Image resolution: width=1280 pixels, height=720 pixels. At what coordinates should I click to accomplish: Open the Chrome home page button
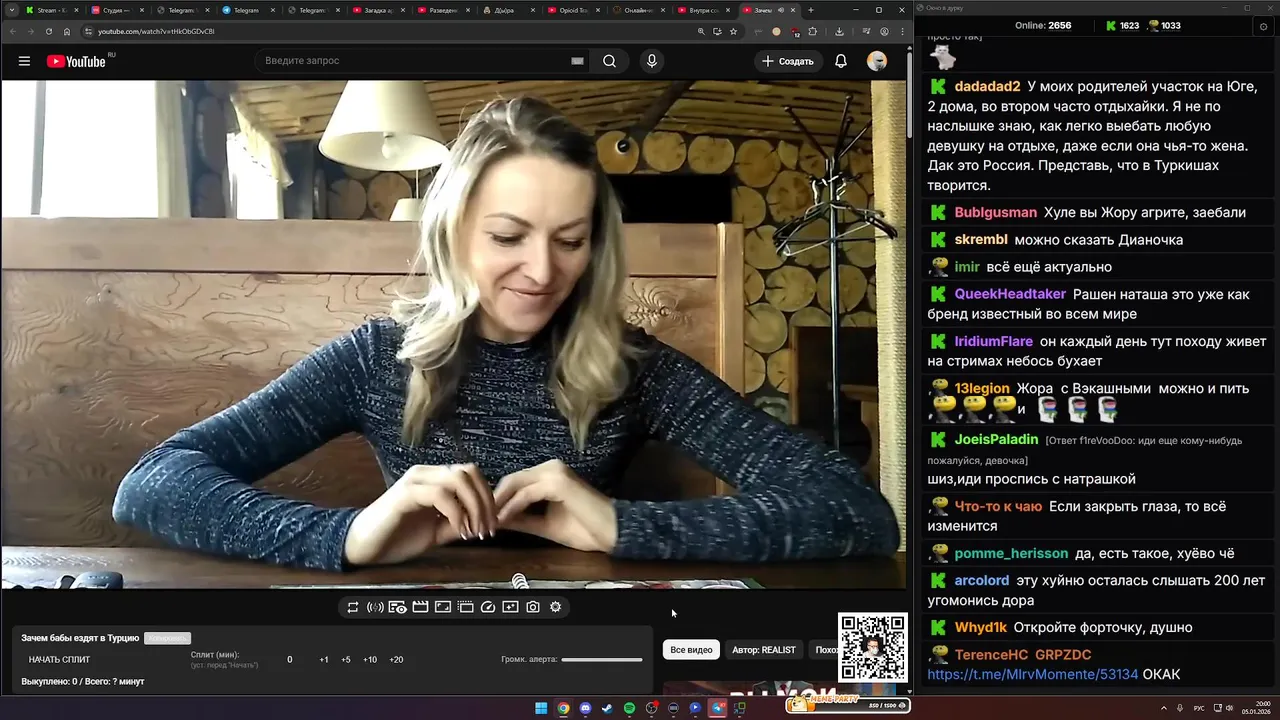point(67,31)
